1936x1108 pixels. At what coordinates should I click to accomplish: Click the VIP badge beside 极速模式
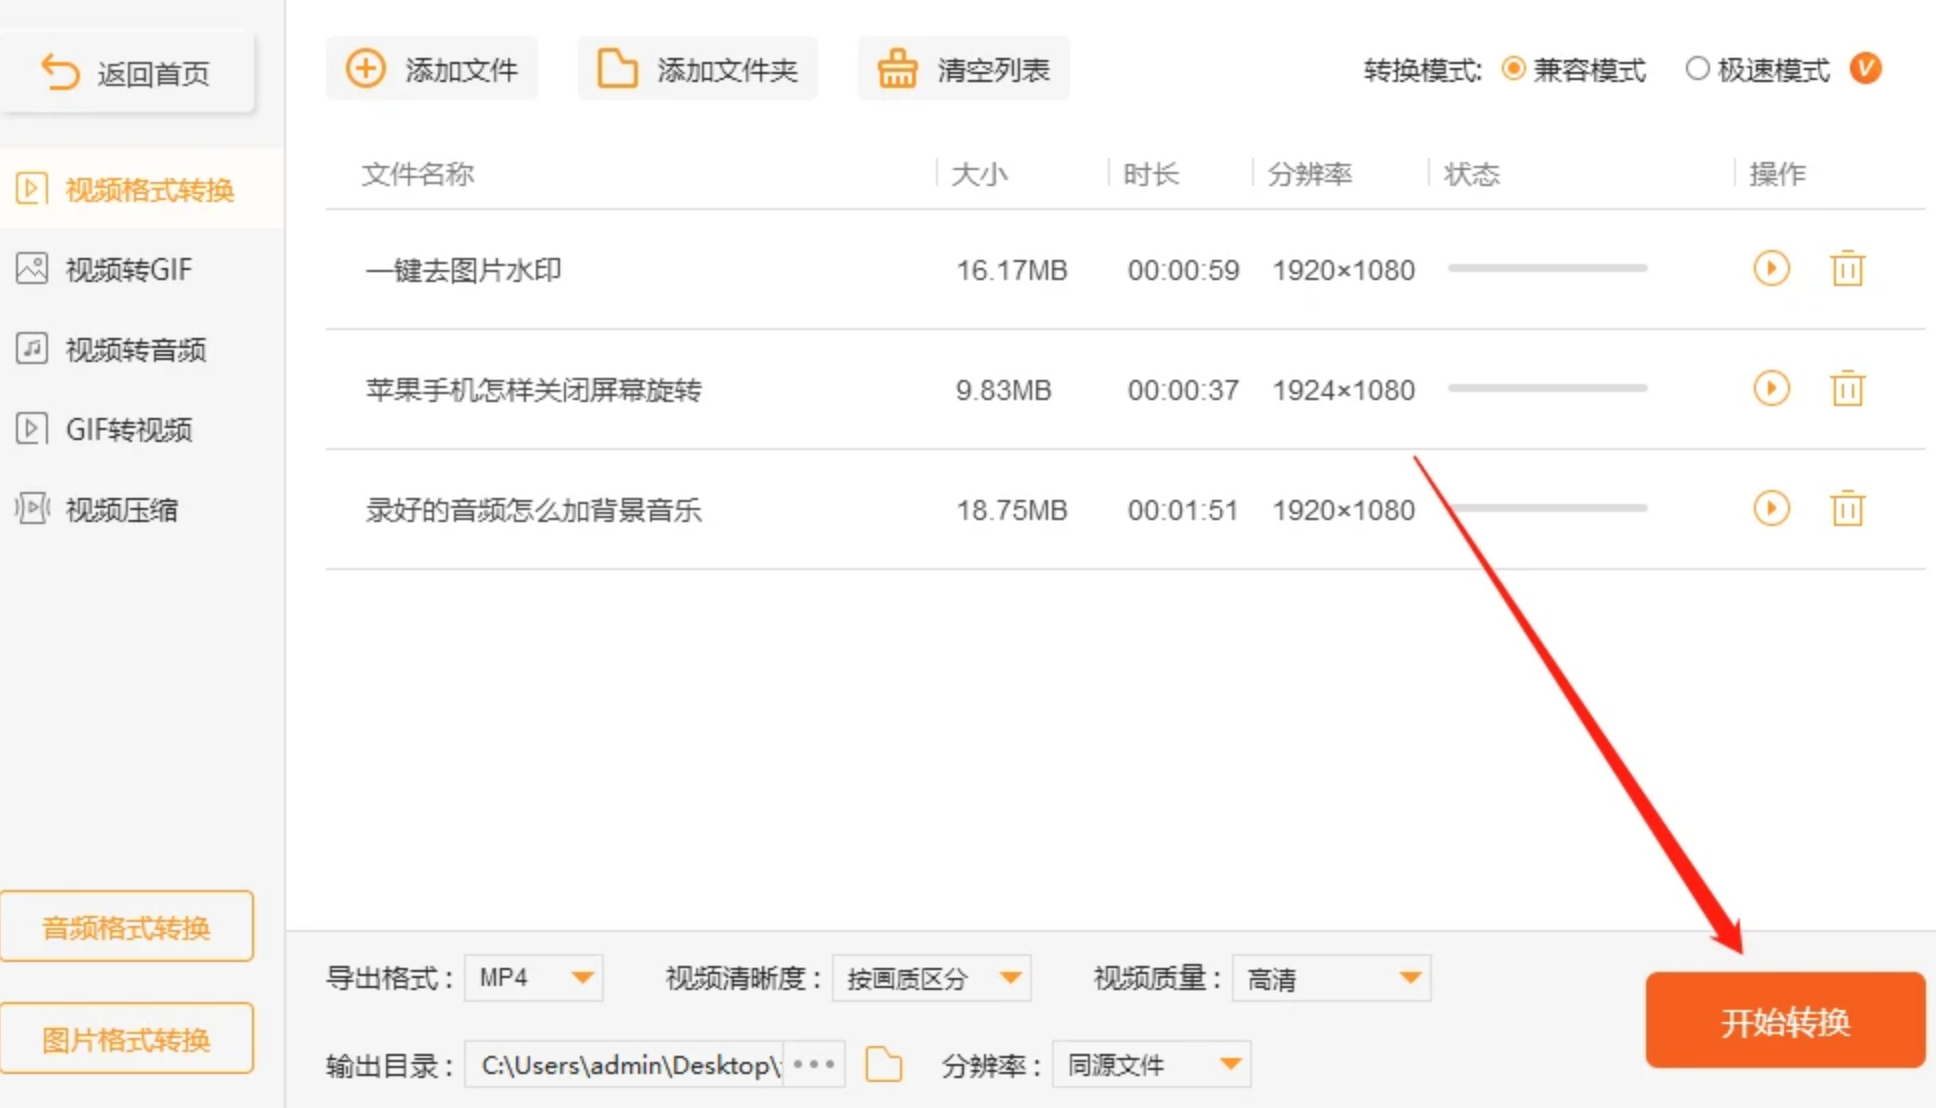coord(1865,69)
